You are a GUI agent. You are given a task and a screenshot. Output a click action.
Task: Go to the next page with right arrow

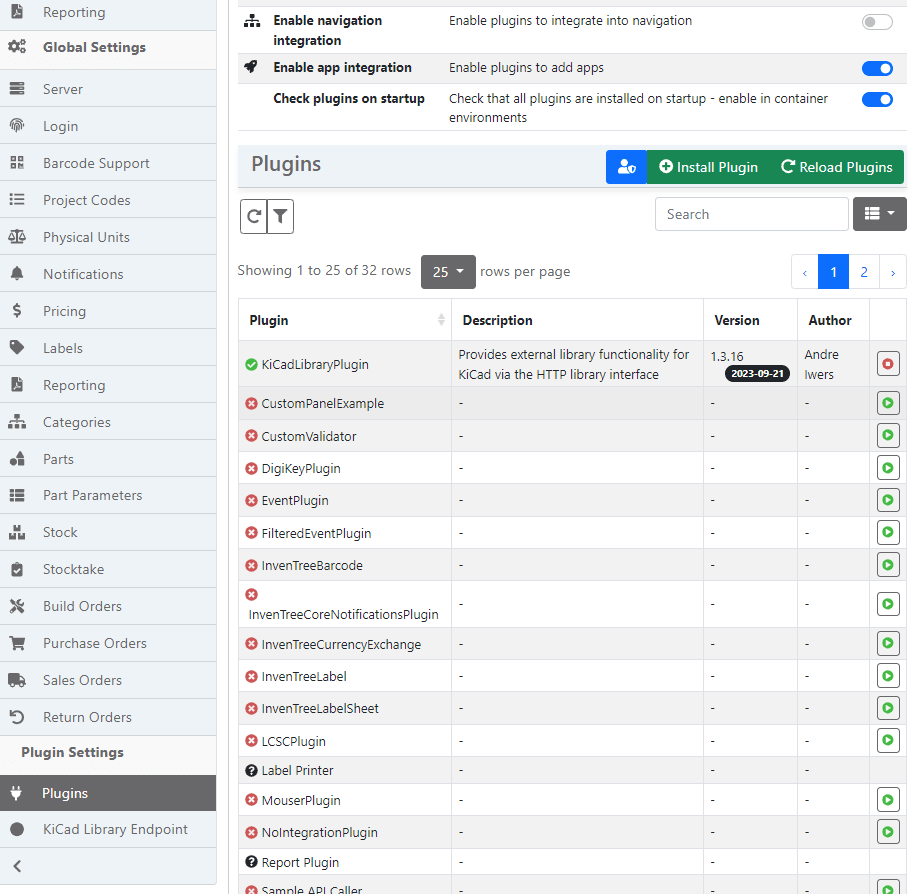(x=893, y=272)
